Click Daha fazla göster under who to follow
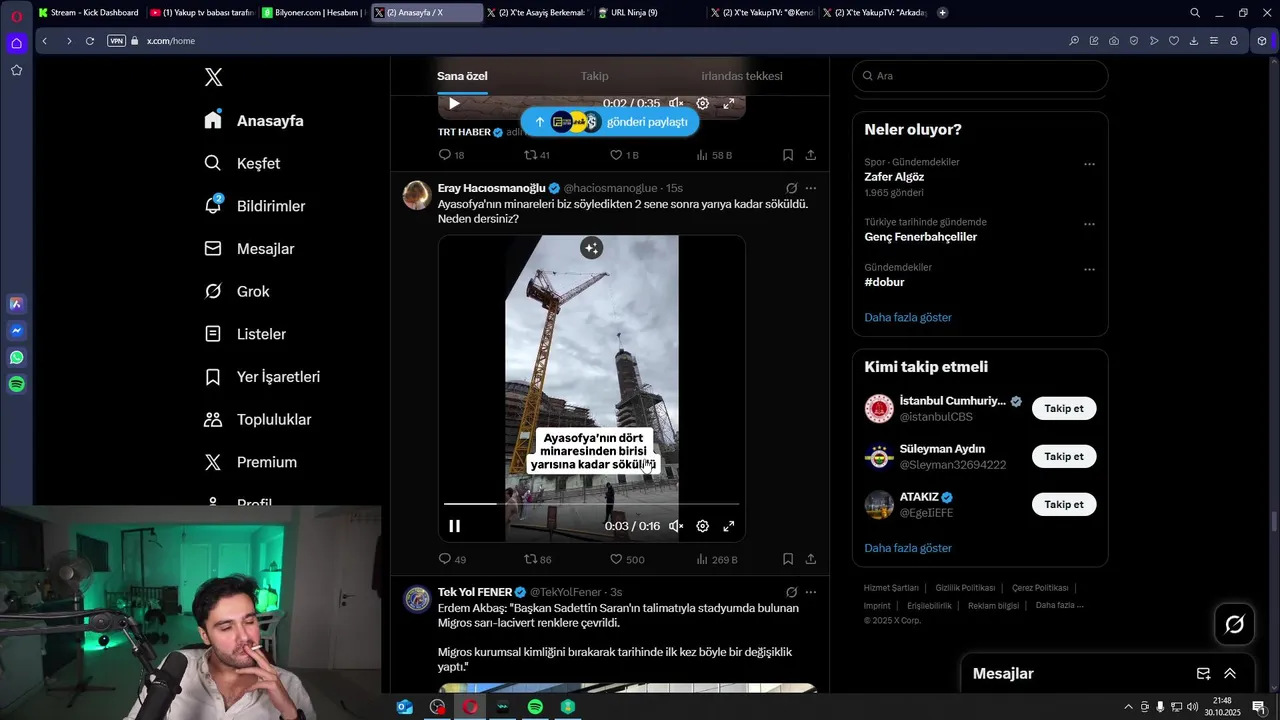Screen dimensions: 1280x720 point(908,548)
